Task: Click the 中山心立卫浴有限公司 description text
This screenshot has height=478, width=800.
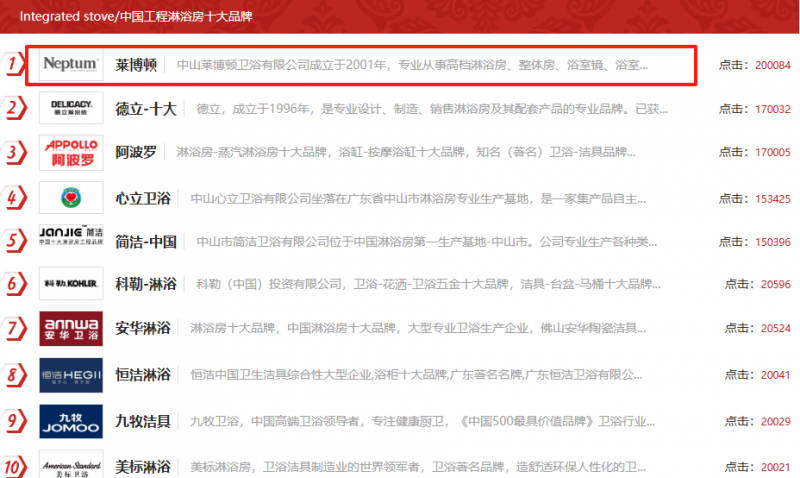Action: 418,198
